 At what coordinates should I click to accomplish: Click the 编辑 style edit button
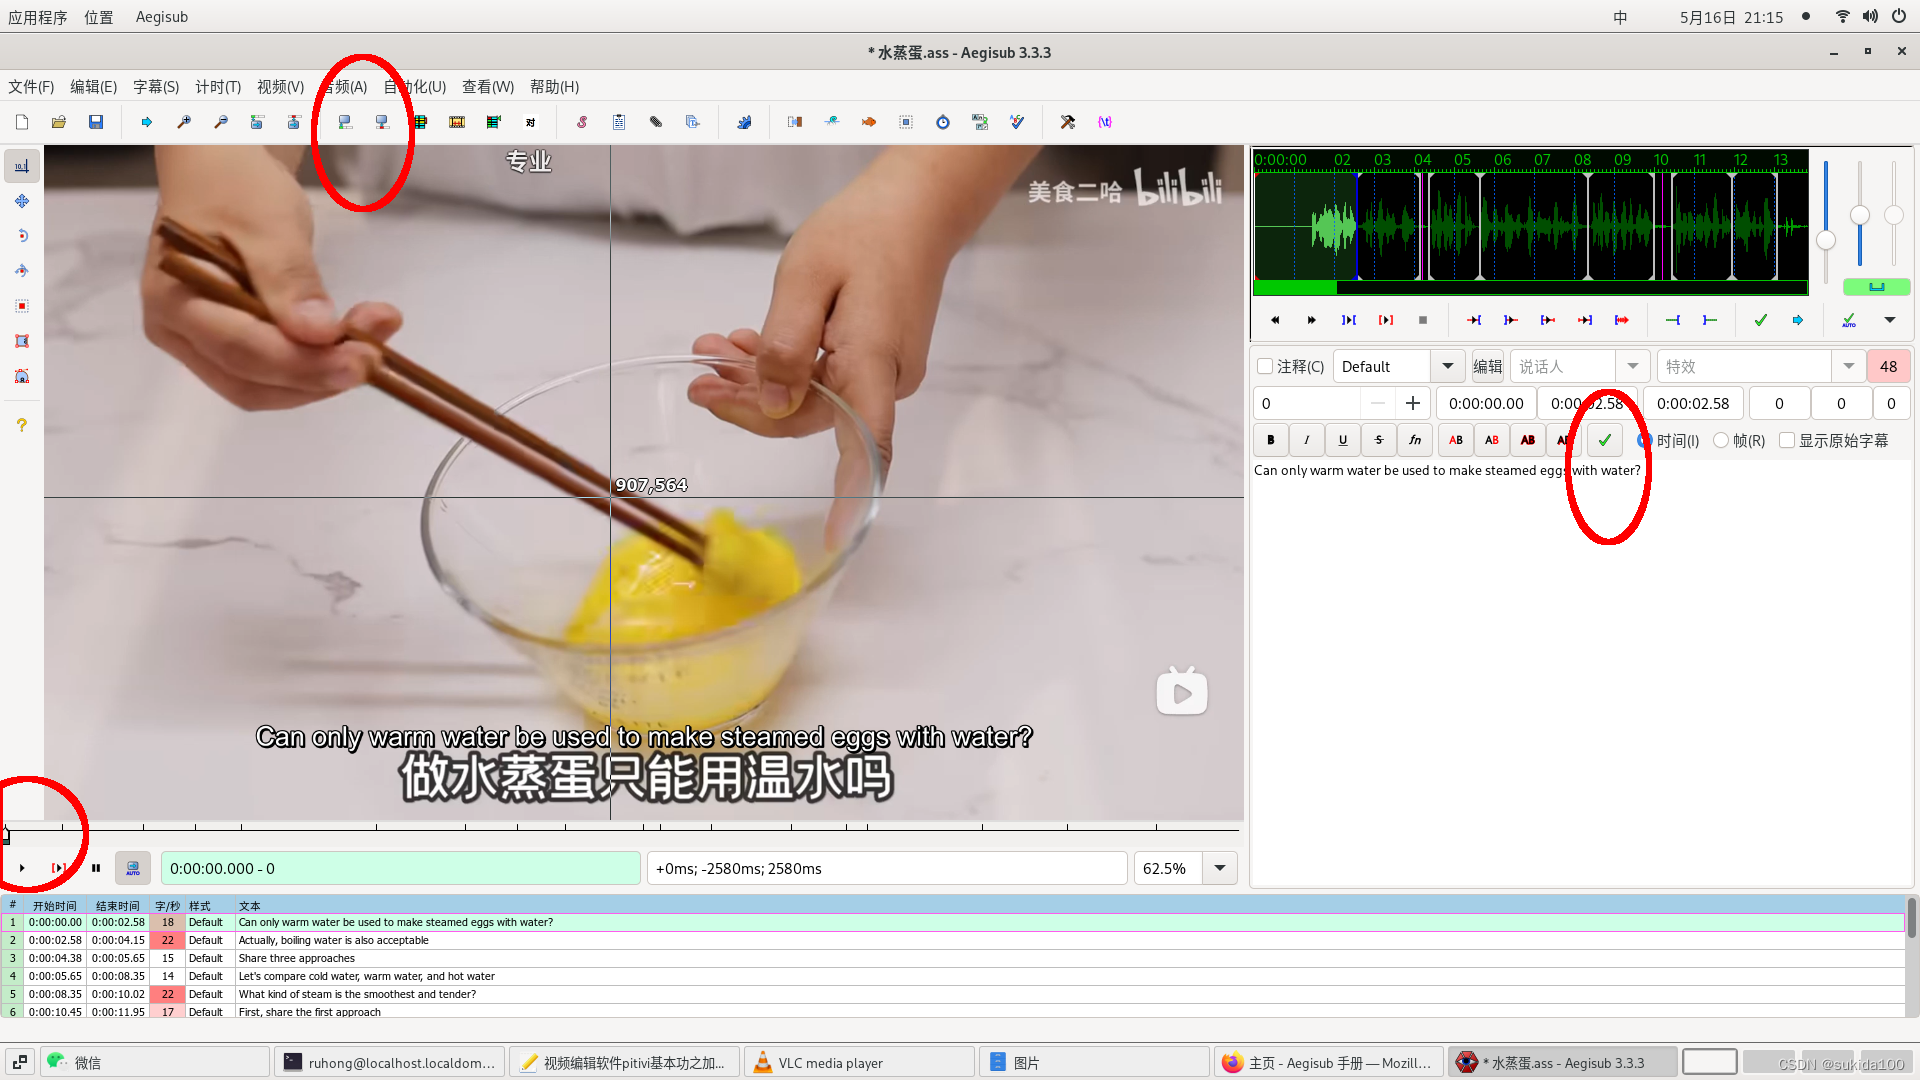coord(1487,367)
